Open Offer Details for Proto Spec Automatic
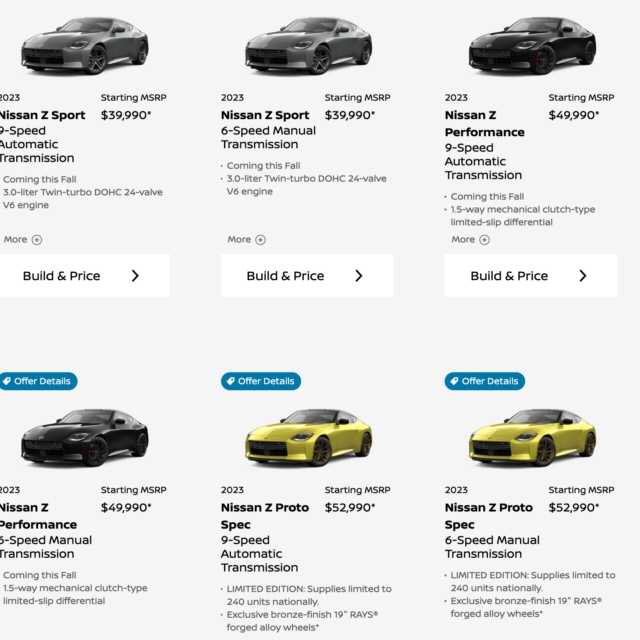The width and height of the screenshot is (640, 640). (261, 381)
